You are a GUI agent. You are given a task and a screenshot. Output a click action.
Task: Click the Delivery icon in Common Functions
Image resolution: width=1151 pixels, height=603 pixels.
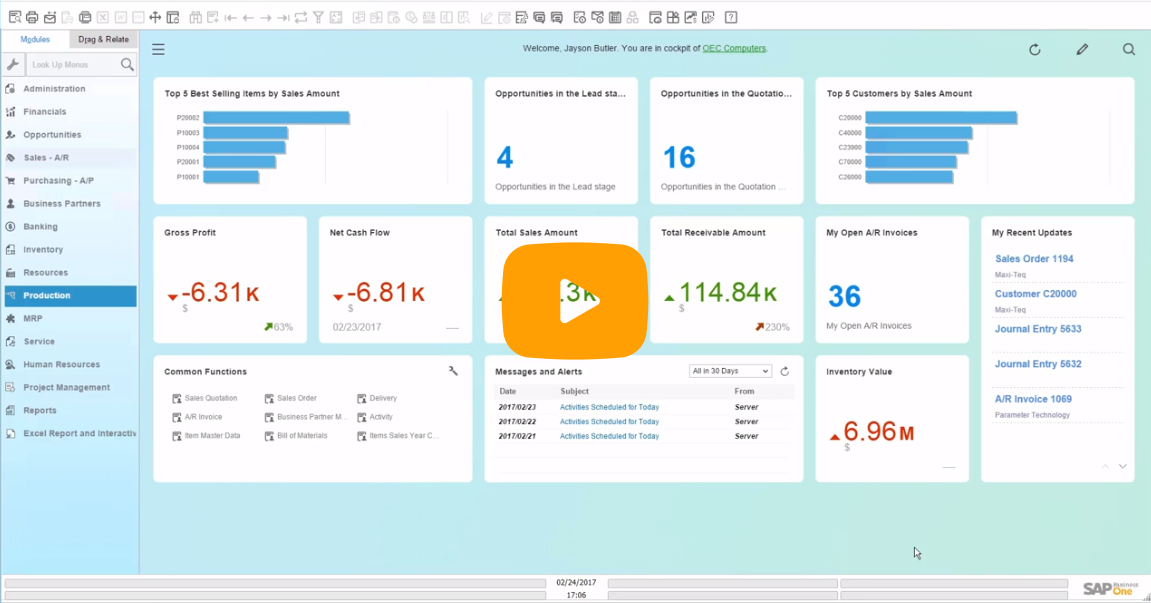362,399
